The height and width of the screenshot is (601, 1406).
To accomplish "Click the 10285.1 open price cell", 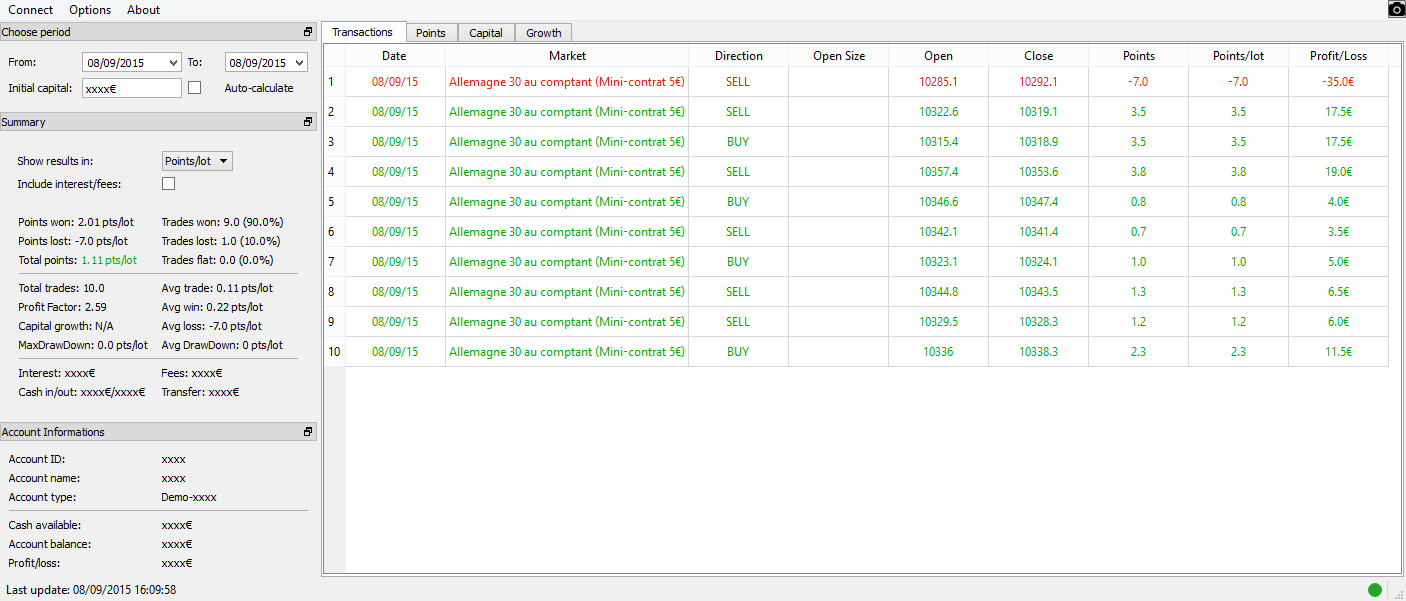I will click(x=938, y=82).
